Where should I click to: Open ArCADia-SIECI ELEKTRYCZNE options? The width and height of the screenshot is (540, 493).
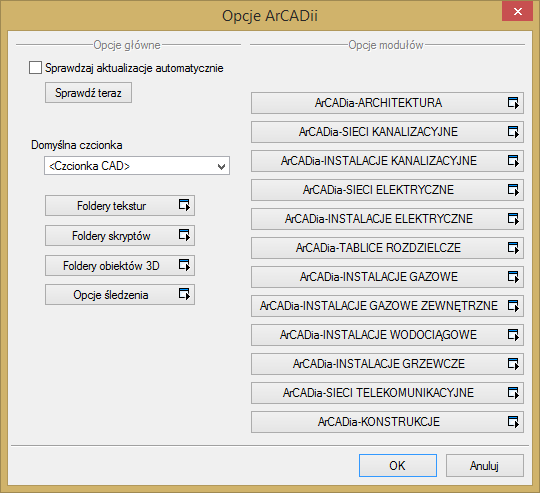coord(387,190)
